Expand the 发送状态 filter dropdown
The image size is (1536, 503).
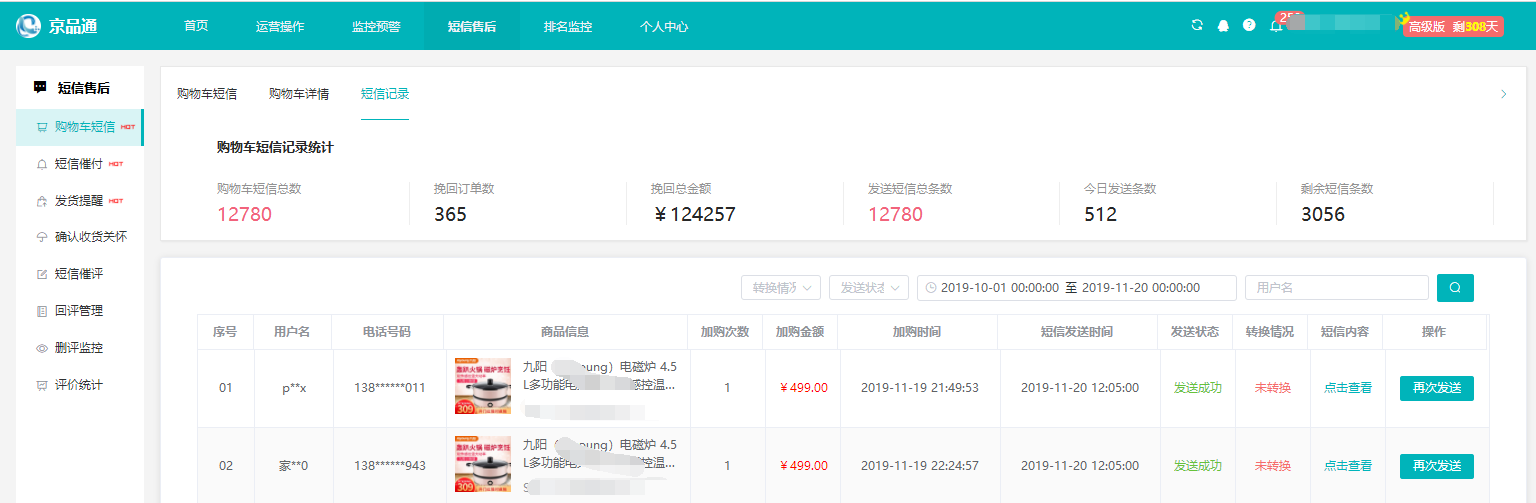click(x=868, y=288)
